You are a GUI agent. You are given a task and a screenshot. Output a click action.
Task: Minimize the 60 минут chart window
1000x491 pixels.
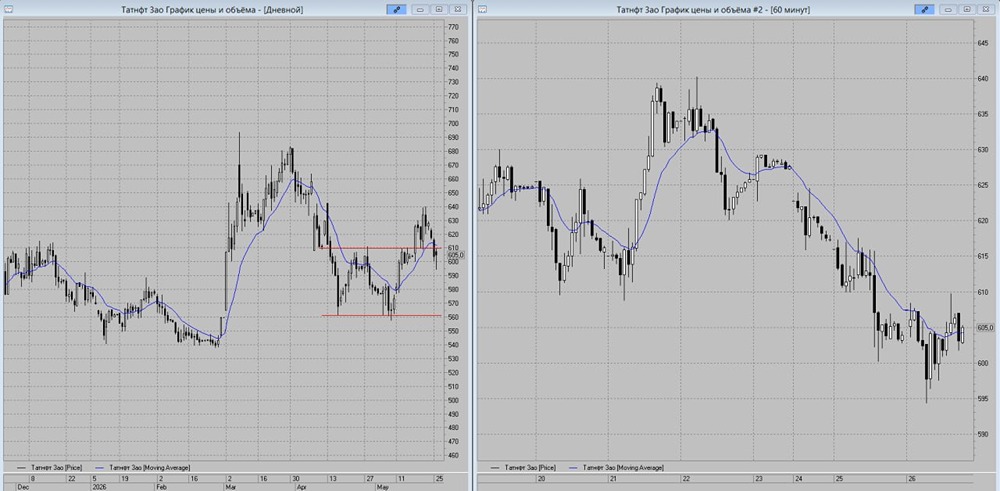click(x=950, y=10)
